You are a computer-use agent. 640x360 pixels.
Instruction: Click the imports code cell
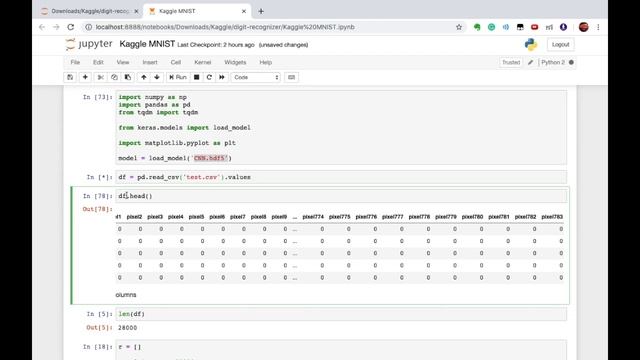pos(341,127)
